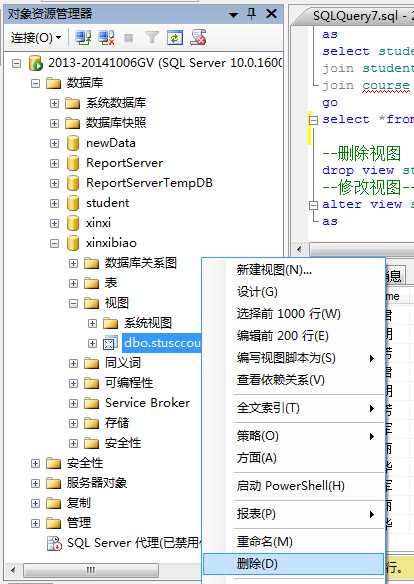This screenshot has width=414, height=584.
Task: Expand the xinxi database node
Action: (x=54, y=223)
